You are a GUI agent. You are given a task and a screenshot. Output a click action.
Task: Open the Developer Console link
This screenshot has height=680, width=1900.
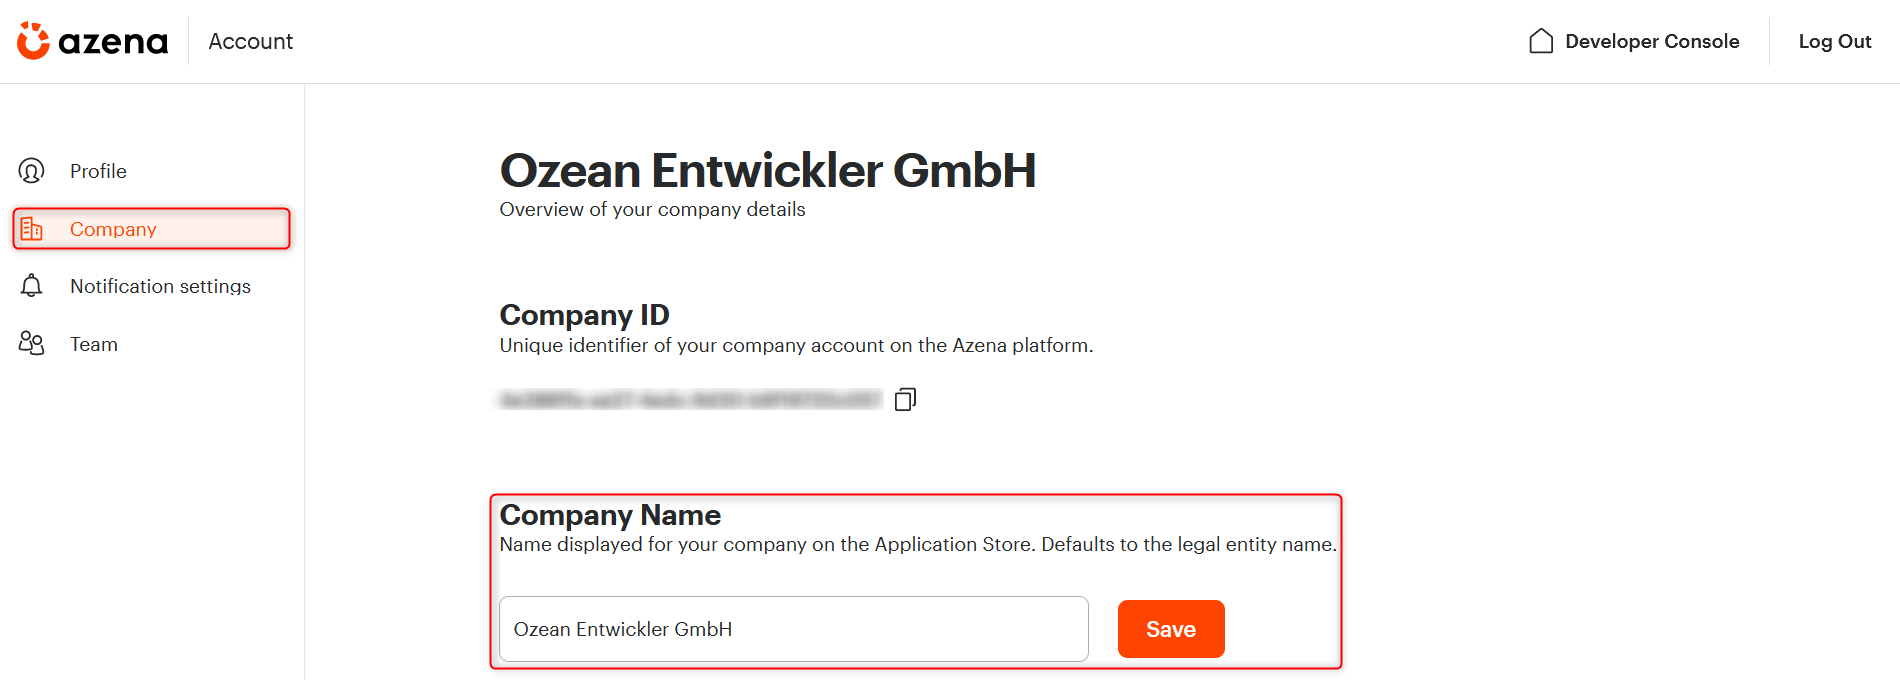pos(1652,41)
